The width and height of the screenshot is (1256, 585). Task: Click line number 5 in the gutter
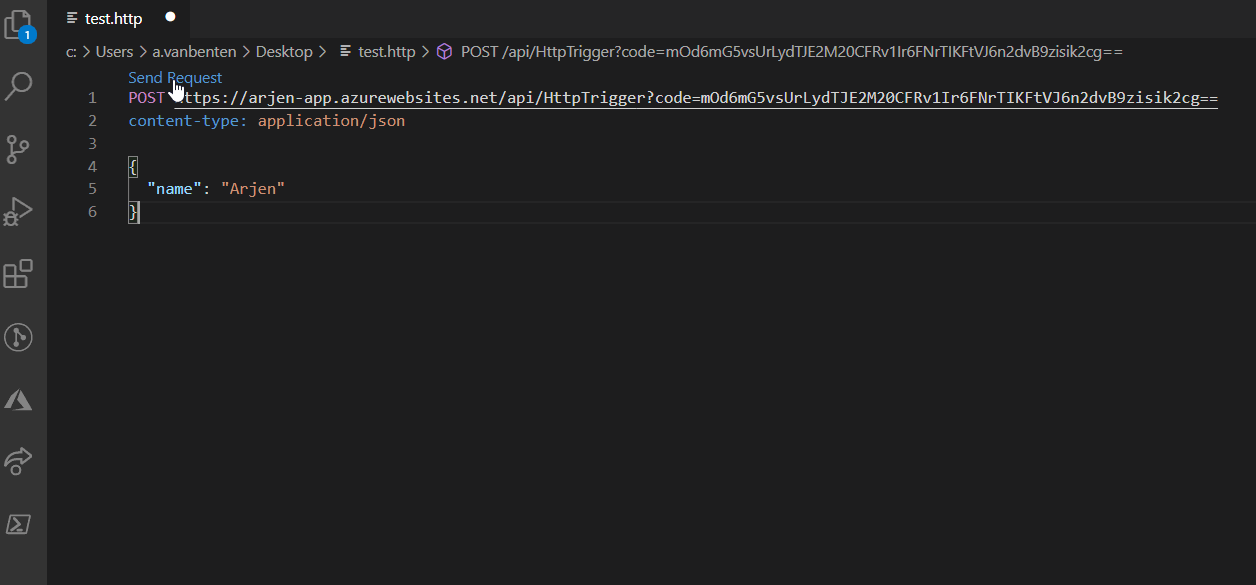click(x=93, y=189)
